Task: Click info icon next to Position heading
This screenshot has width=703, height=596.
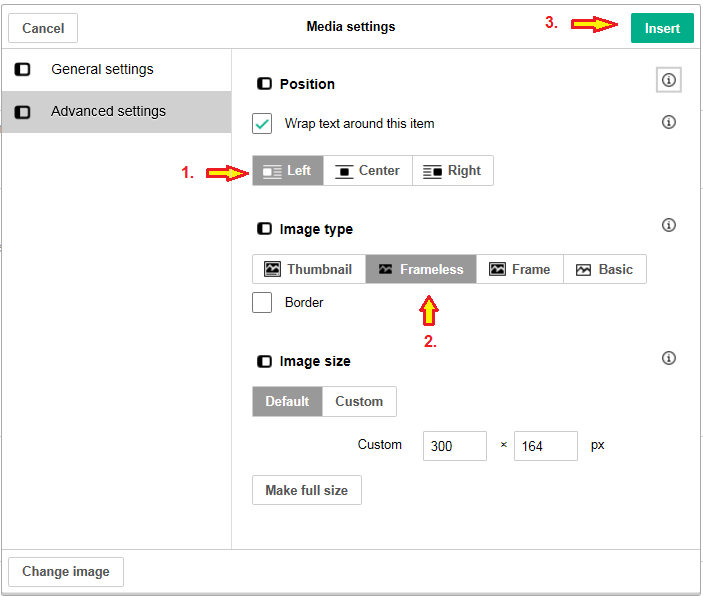Action: (x=669, y=80)
